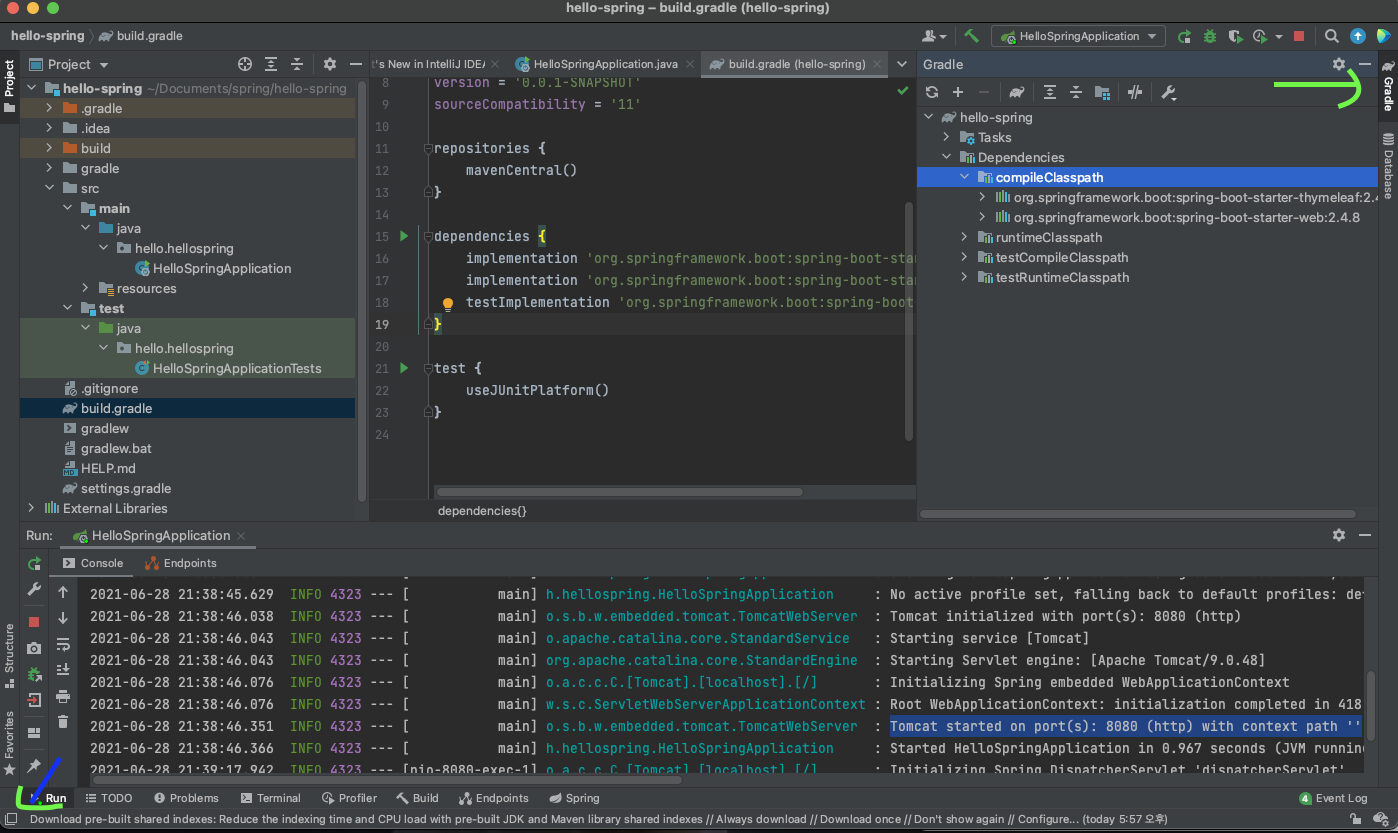Click the print console output icon
This screenshot has height=833, width=1398.
click(x=63, y=696)
